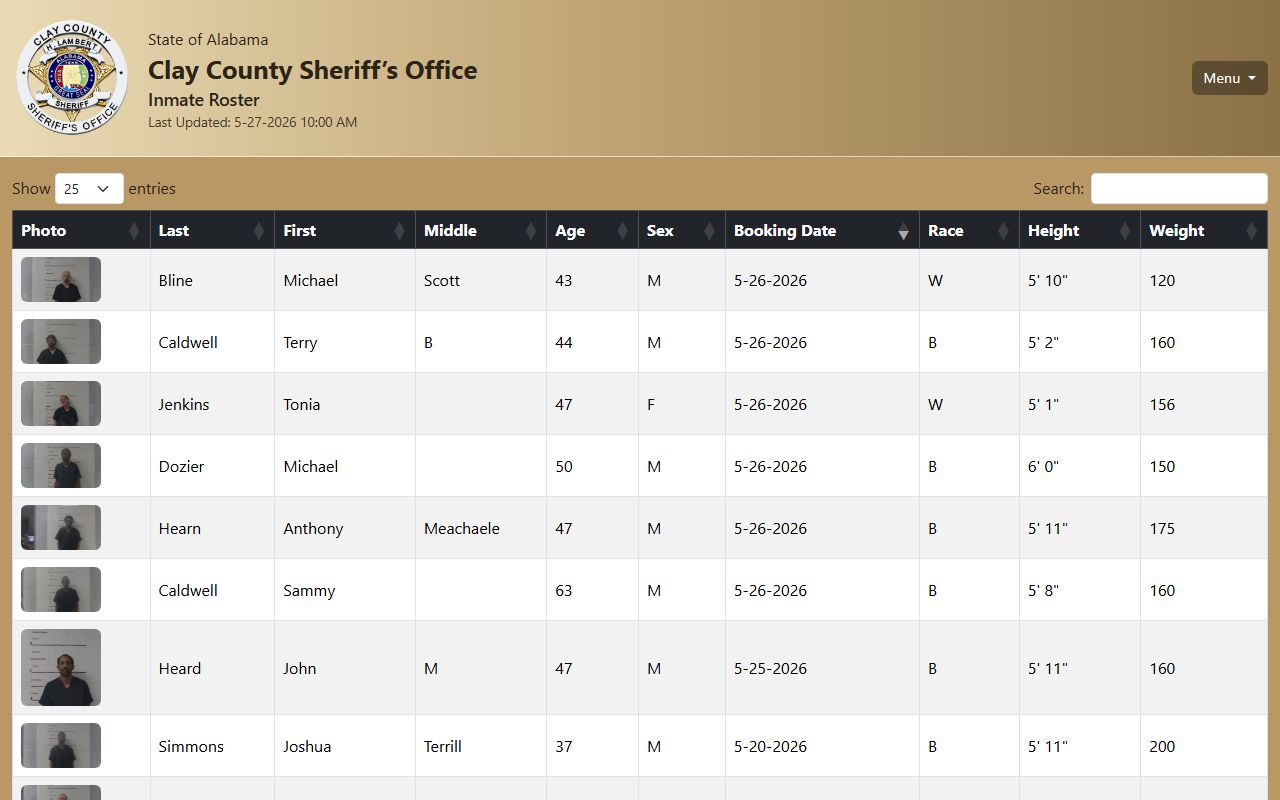
Task: Click the age value 43
Action: 564,280
